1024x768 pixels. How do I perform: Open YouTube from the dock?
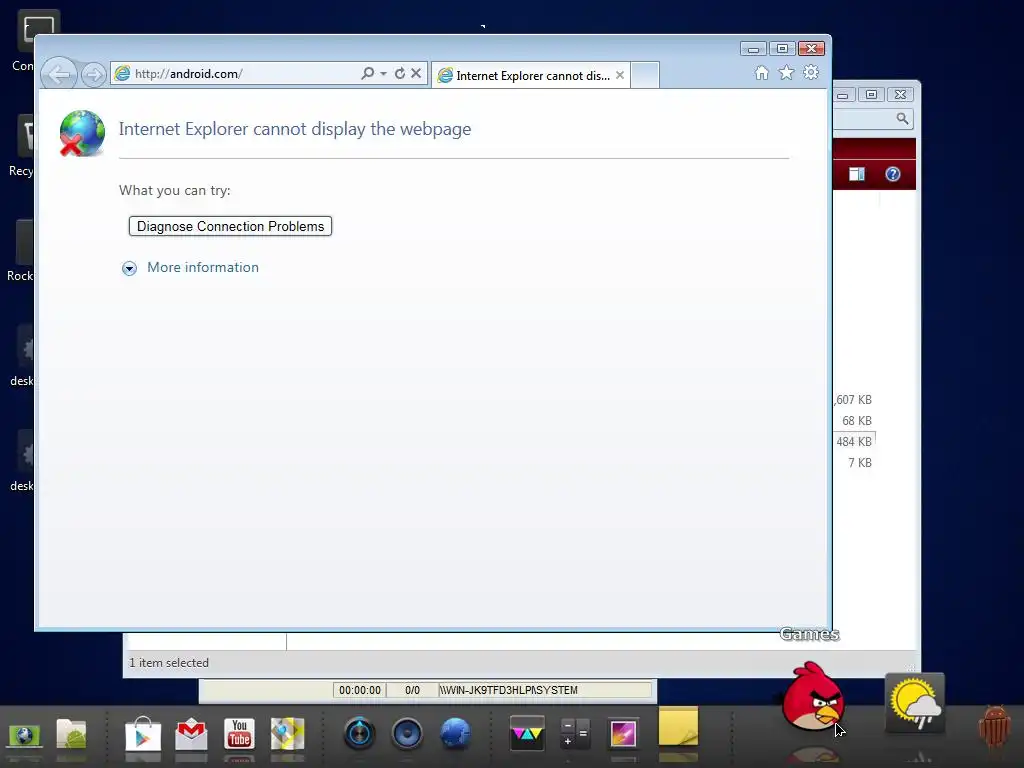click(x=239, y=733)
